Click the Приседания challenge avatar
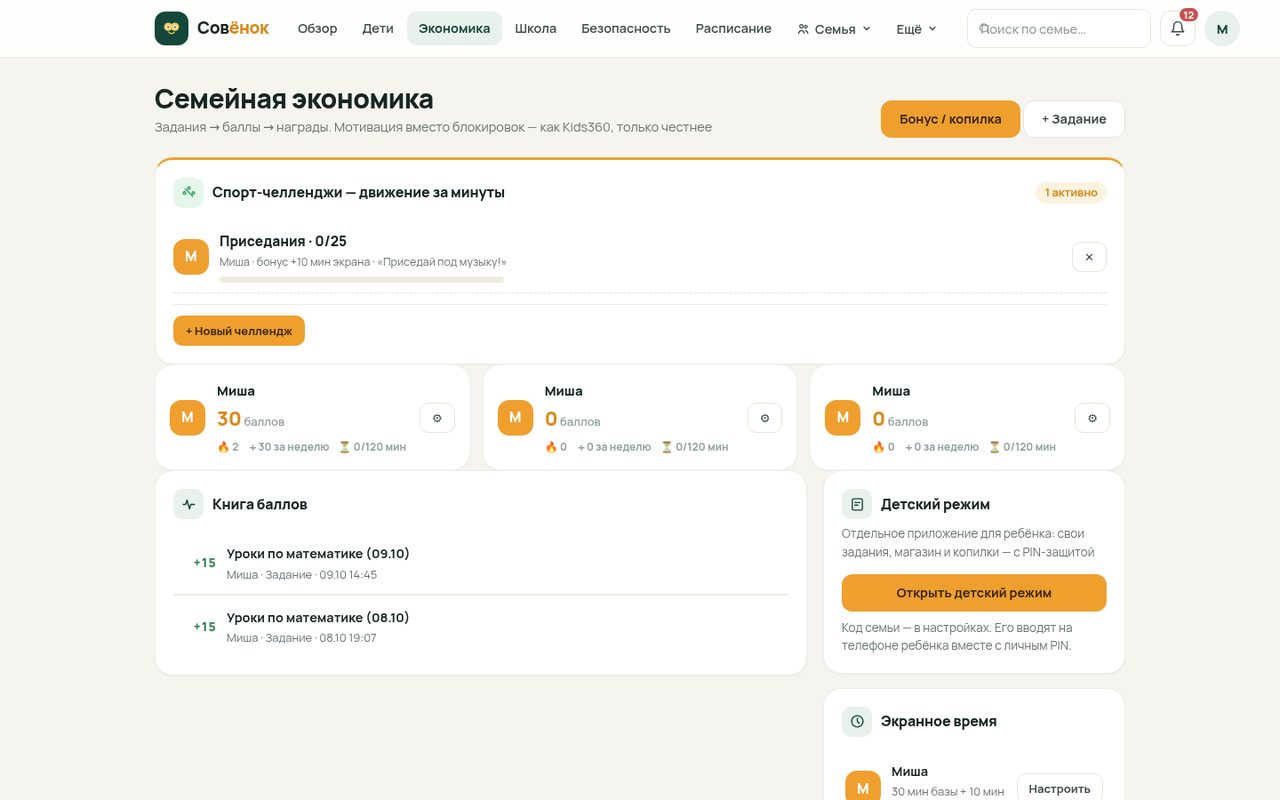 tap(191, 257)
